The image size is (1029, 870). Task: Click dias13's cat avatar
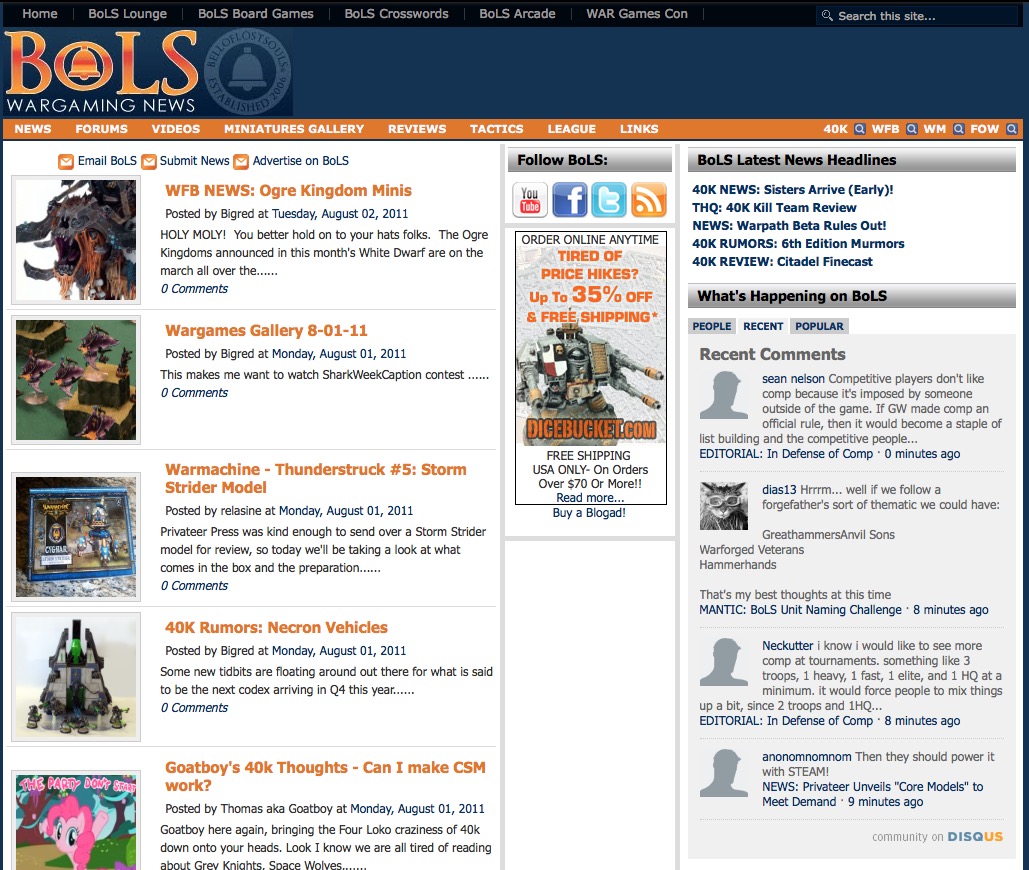pos(723,506)
